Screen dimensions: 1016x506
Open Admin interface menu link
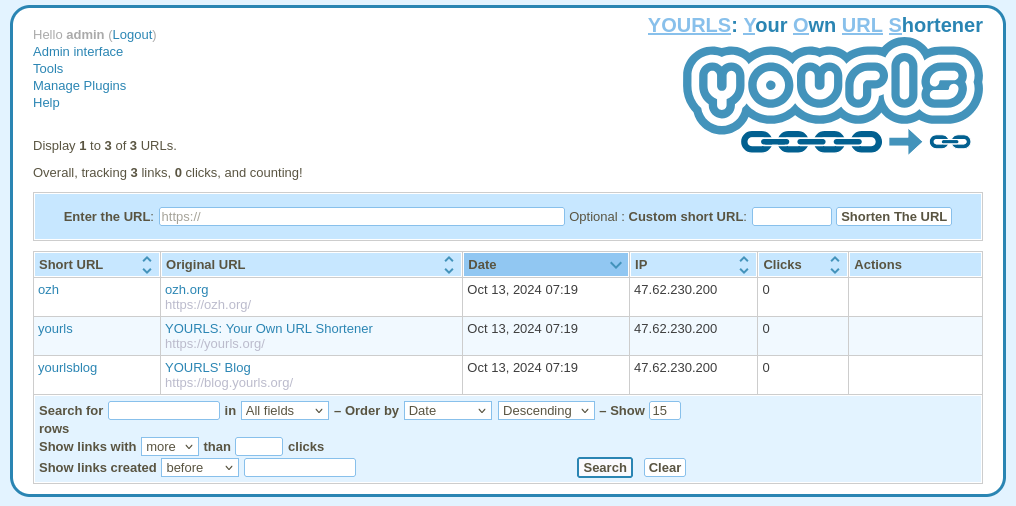pyautogui.click(x=78, y=52)
